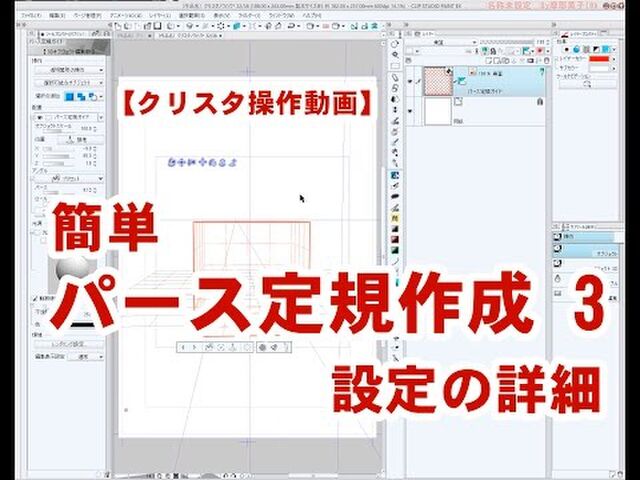Expand the sub color arrow beside white swatch
Screen dimensions: 640x480
pos(615,69)
